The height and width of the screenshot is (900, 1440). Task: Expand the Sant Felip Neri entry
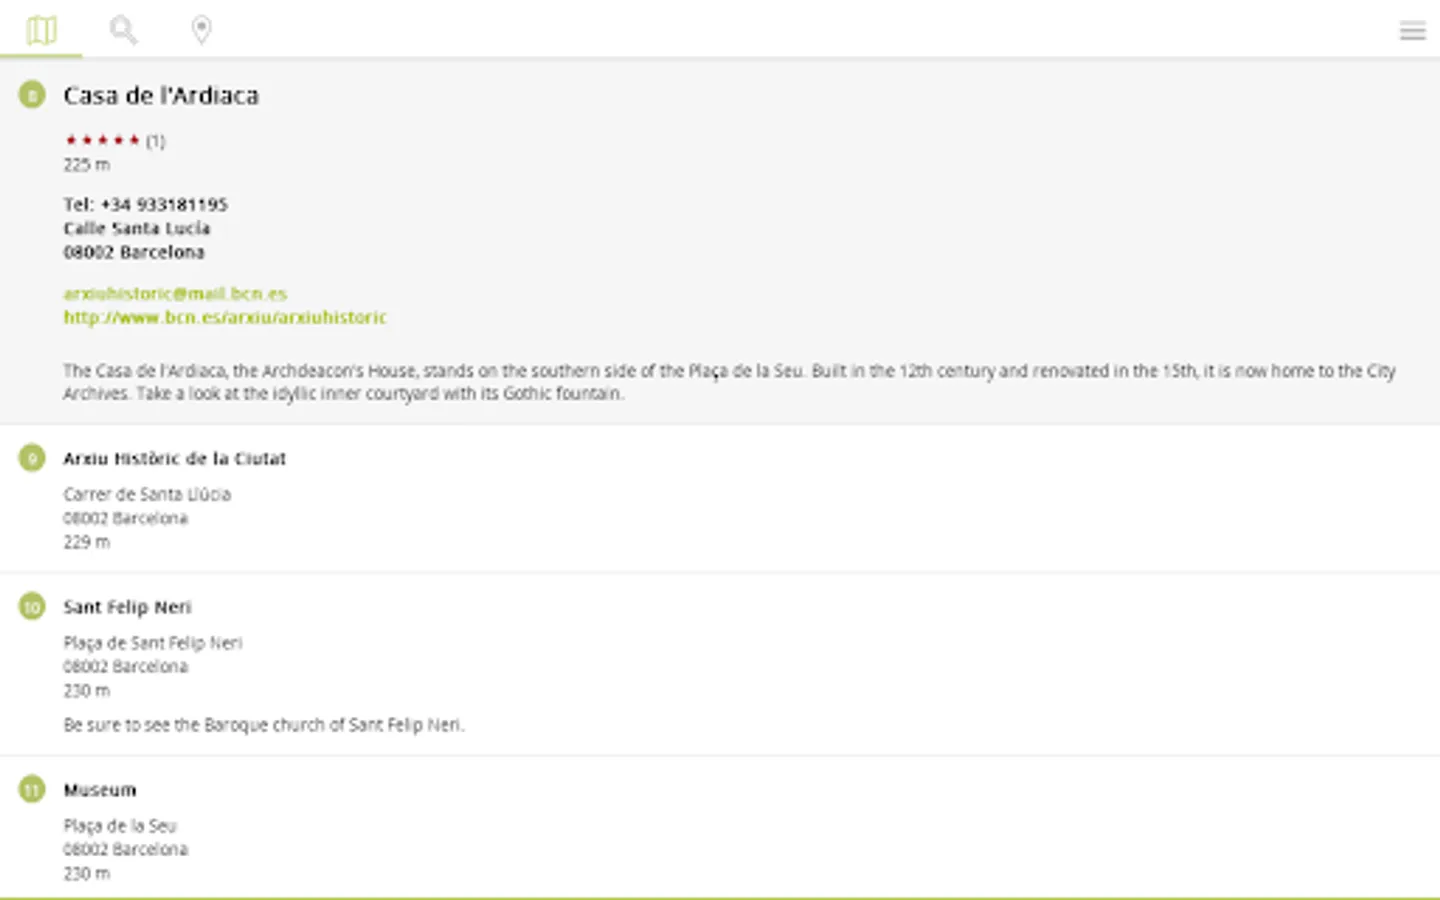tap(127, 607)
